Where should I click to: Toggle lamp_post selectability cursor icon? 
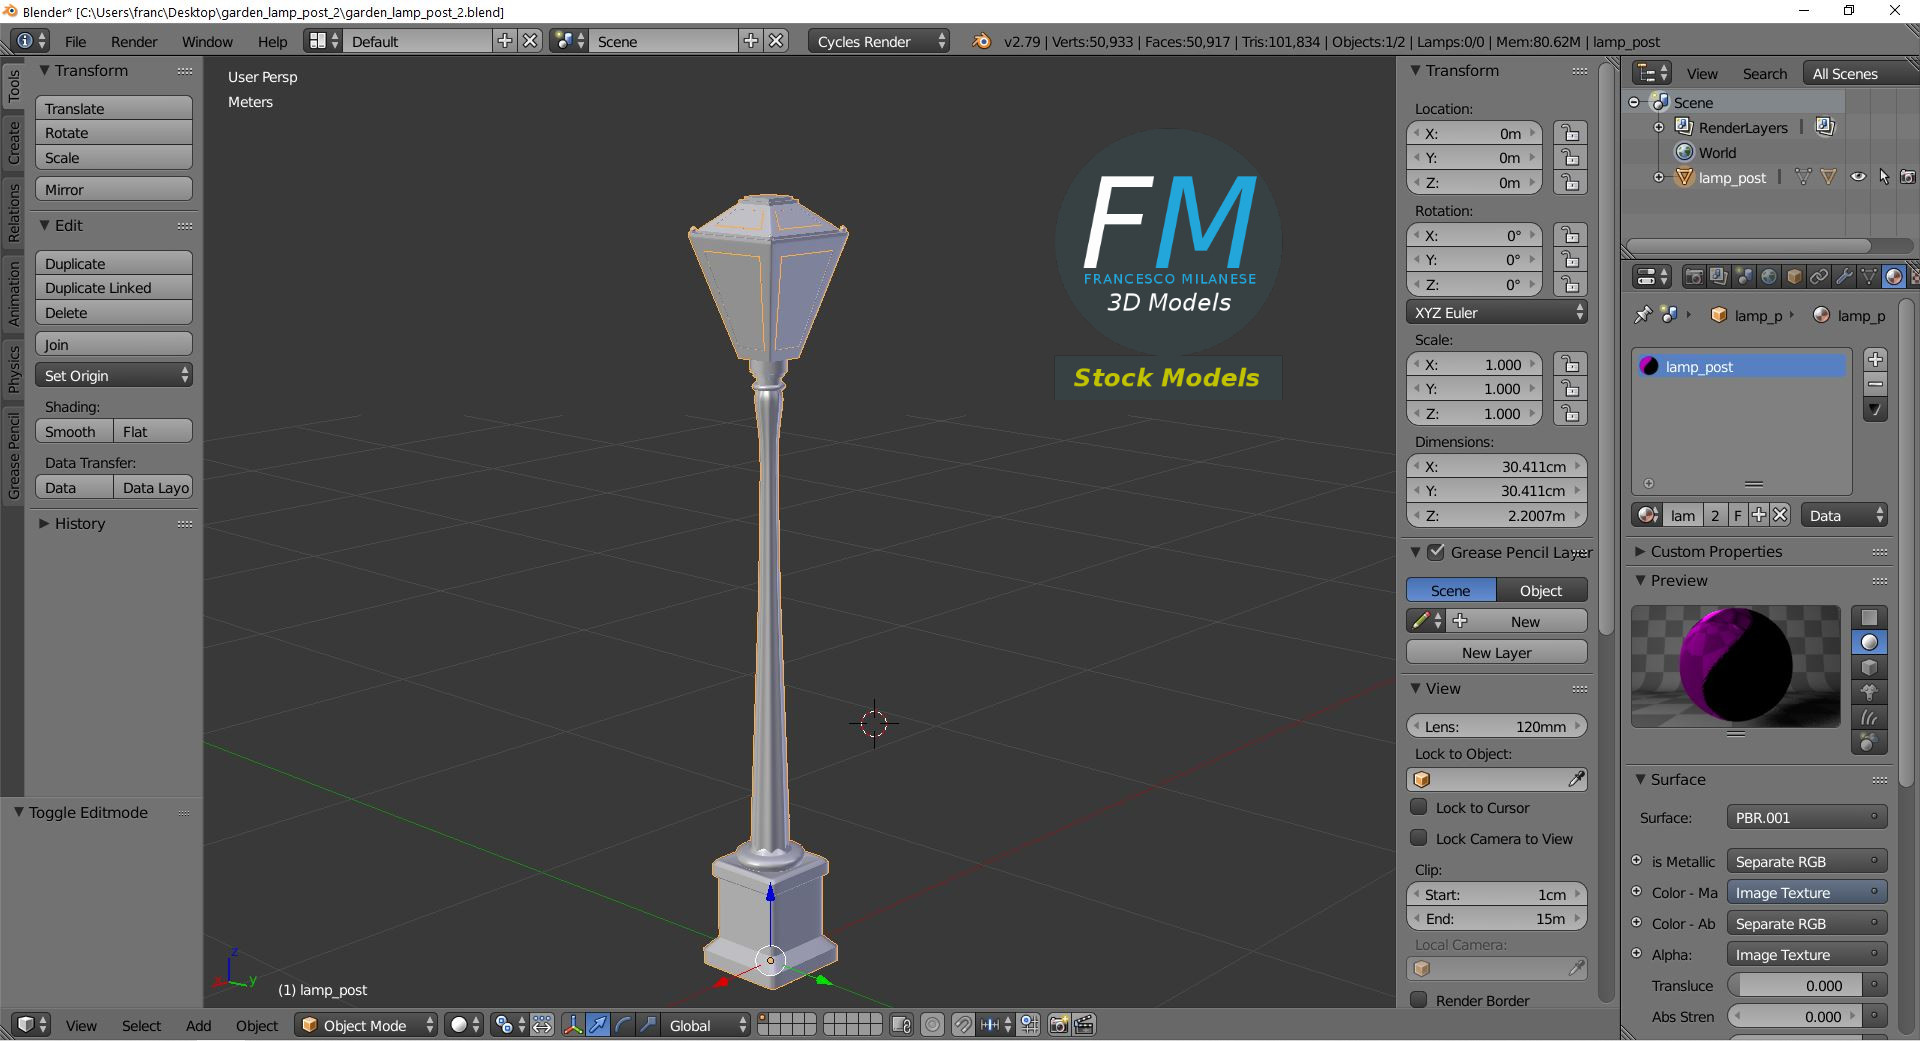point(1884,177)
